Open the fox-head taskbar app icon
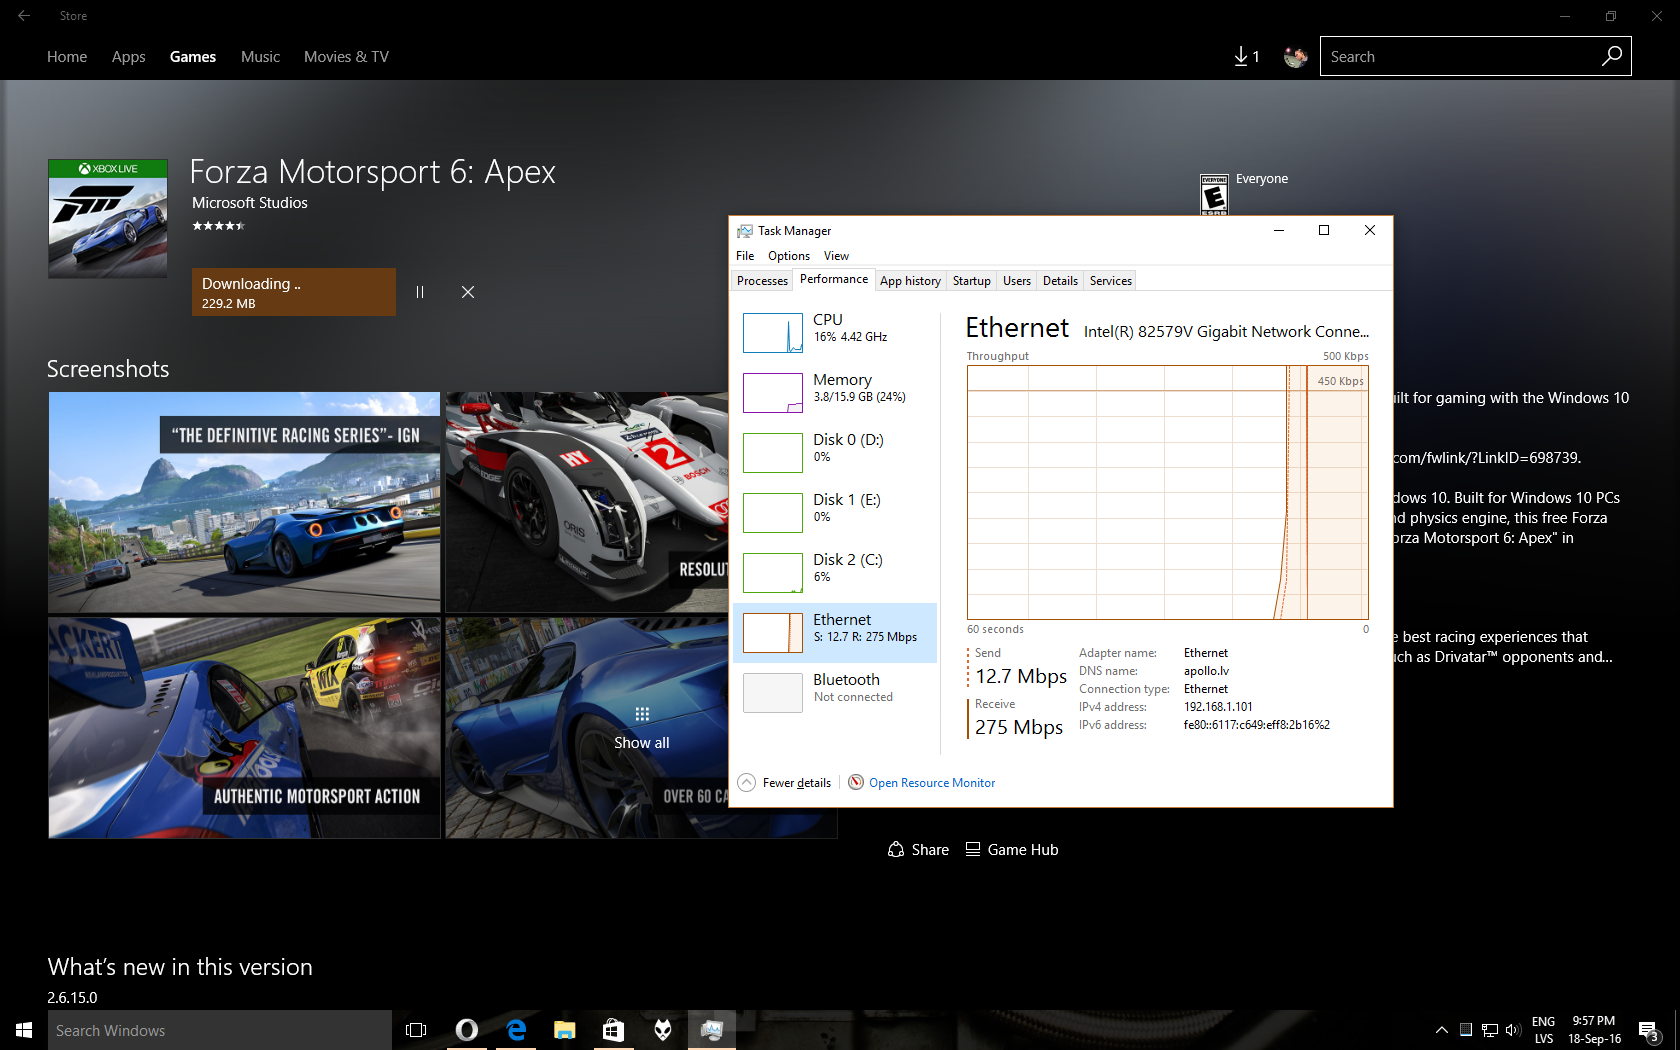The height and width of the screenshot is (1050, 1680). pyautogui.click(x=662, y=1030)
